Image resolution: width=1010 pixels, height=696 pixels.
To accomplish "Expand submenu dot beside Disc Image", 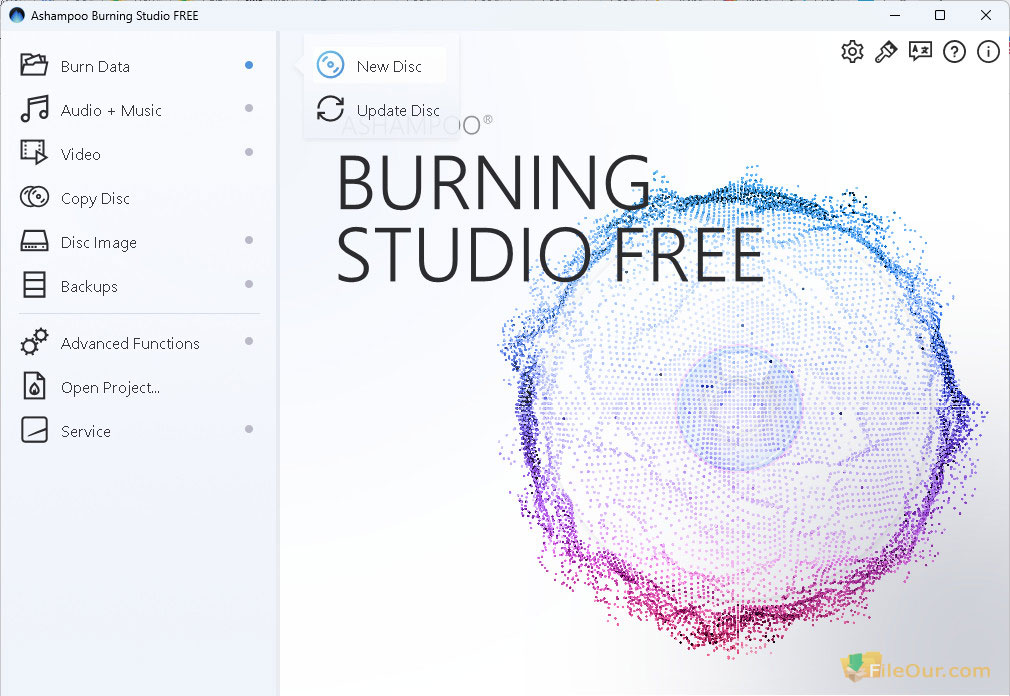I will coord(249,240).
